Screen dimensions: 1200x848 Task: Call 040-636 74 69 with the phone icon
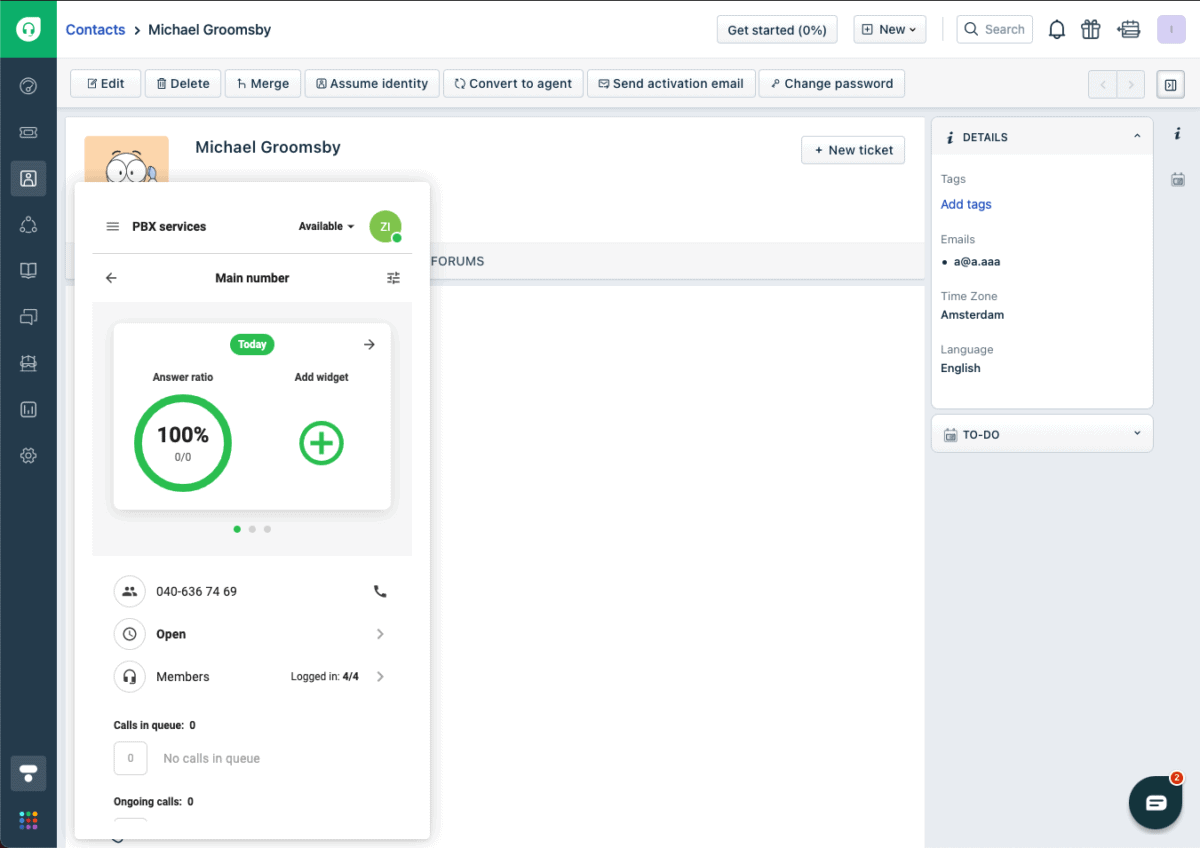[x=380, y=591]
